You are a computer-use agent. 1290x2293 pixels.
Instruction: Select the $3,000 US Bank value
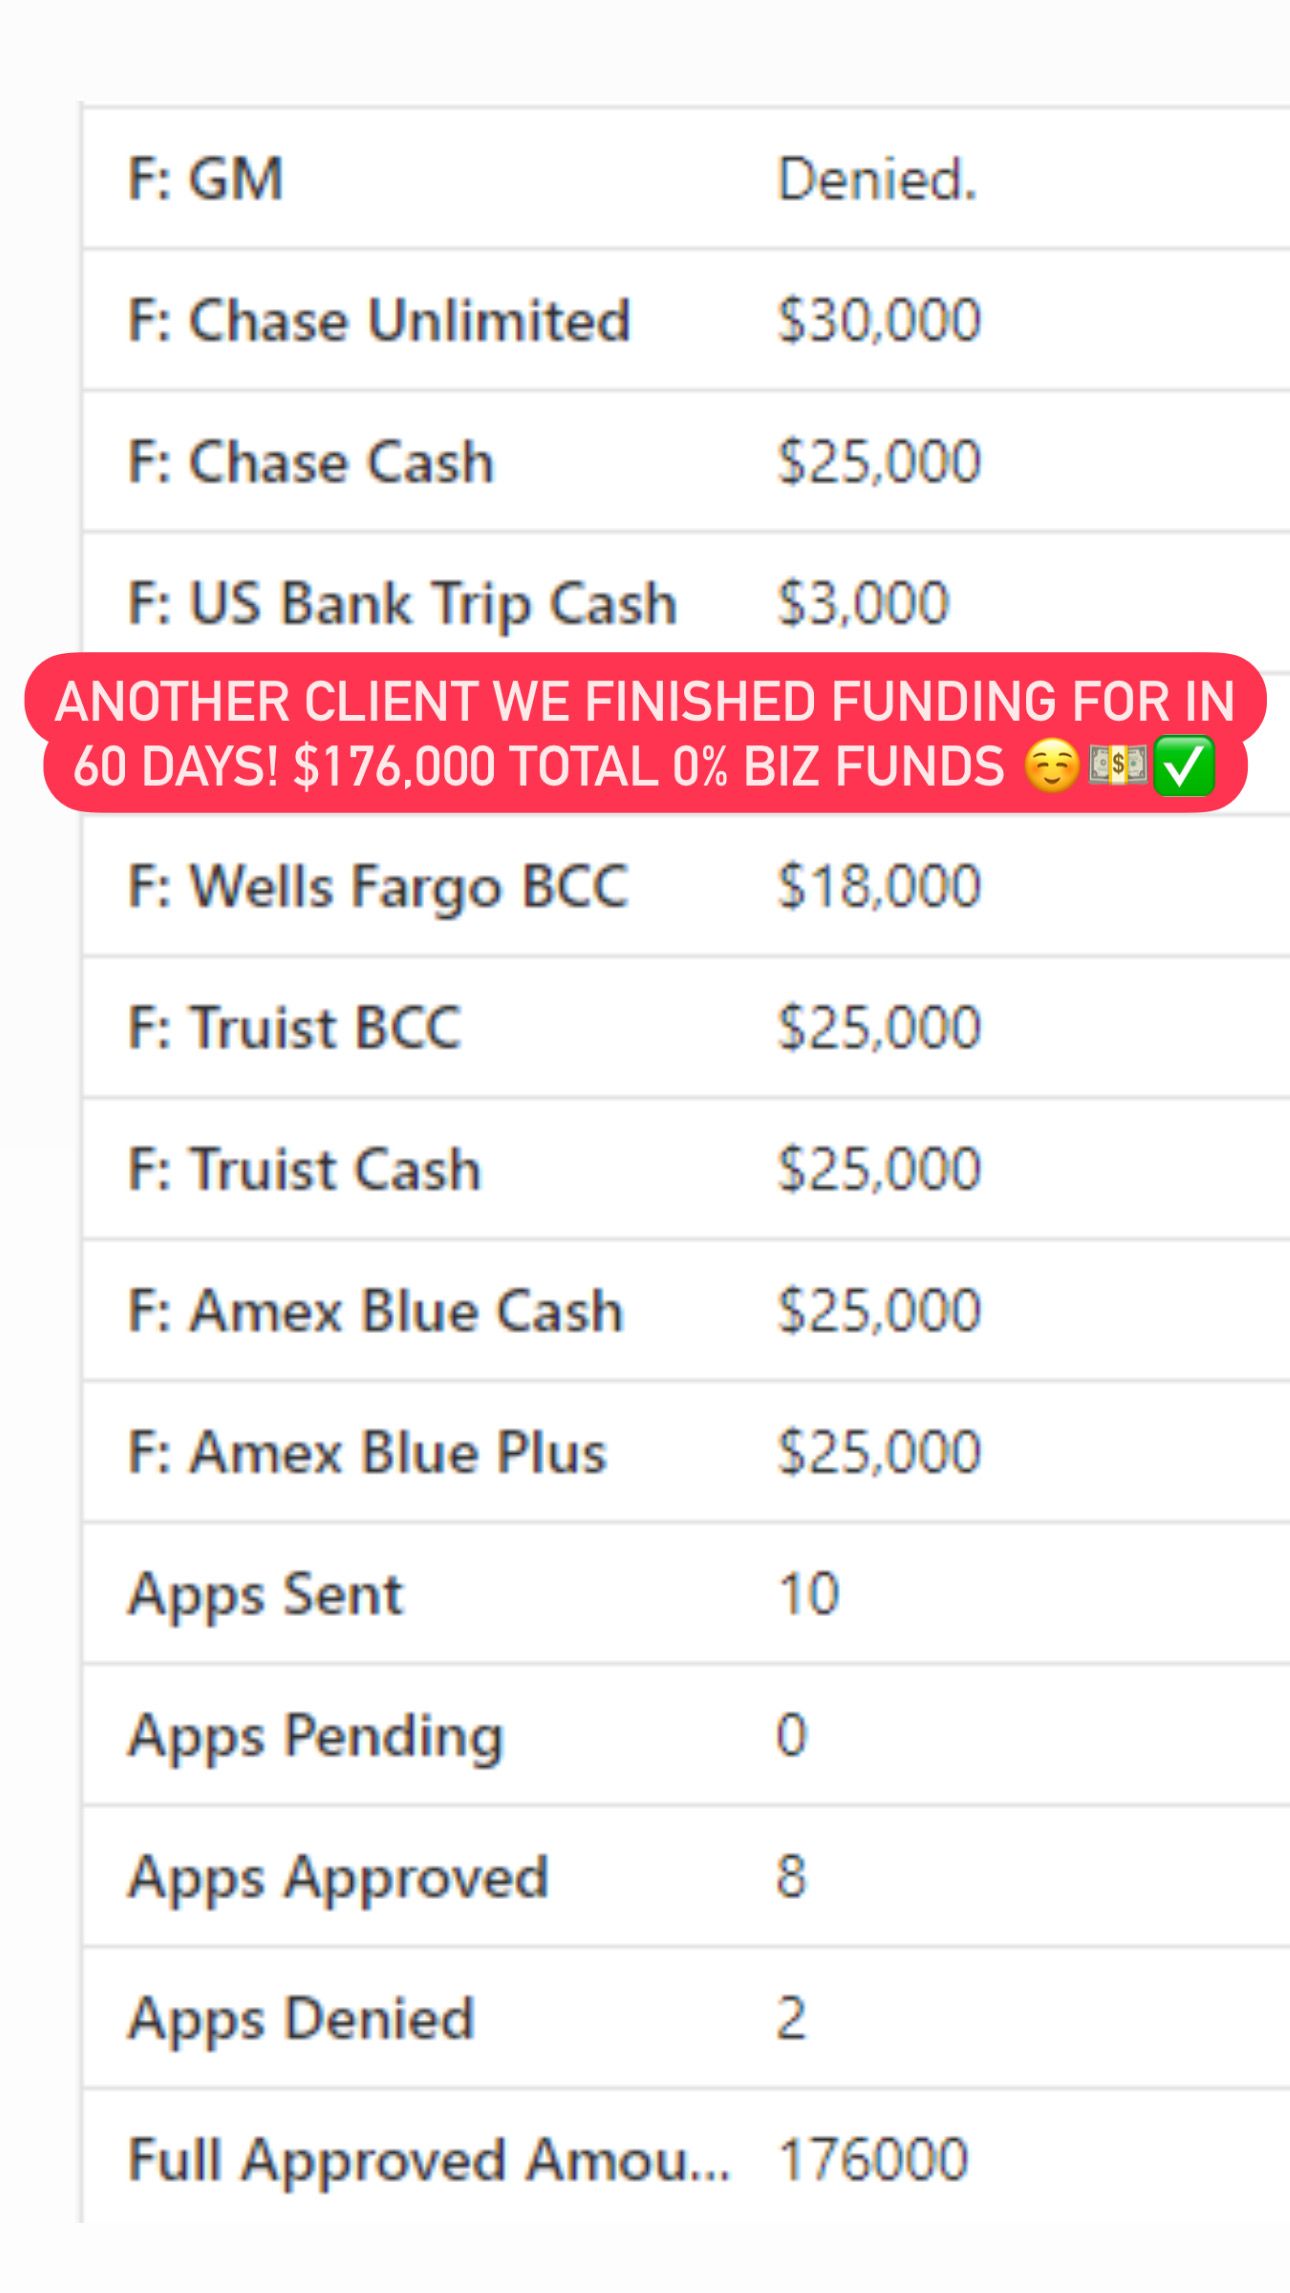coord(863,604)
